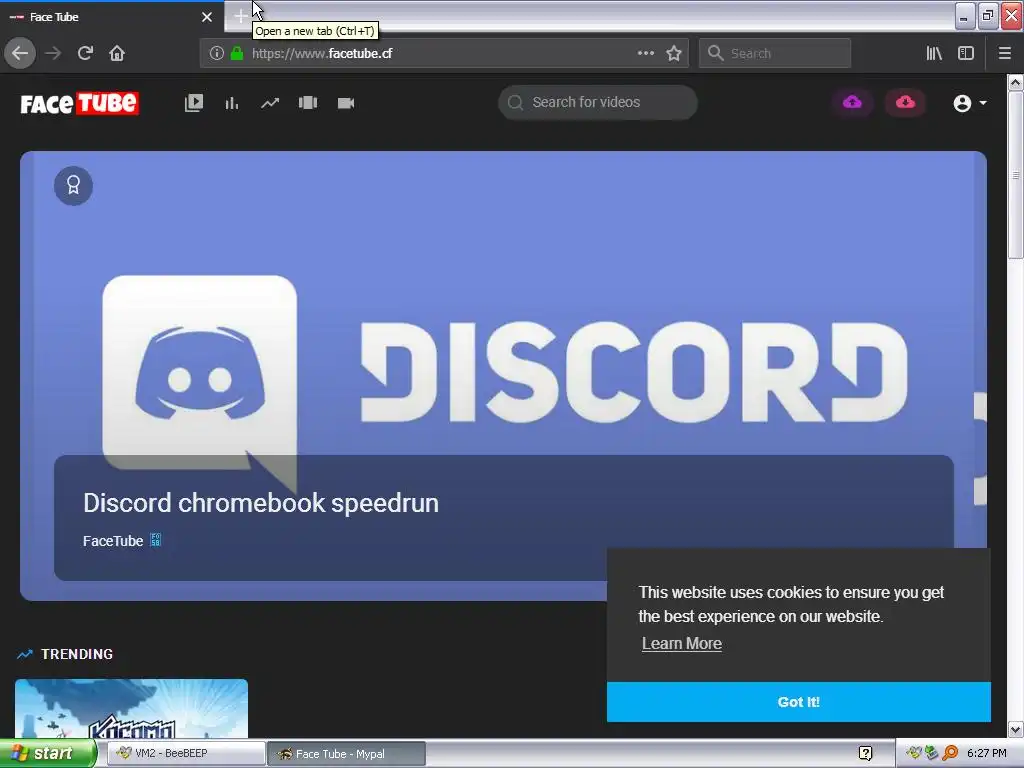The height and width of the screenshot is (768, 1024).
Task: Open the browser hamburger menu
Action: coord(1005,53)
